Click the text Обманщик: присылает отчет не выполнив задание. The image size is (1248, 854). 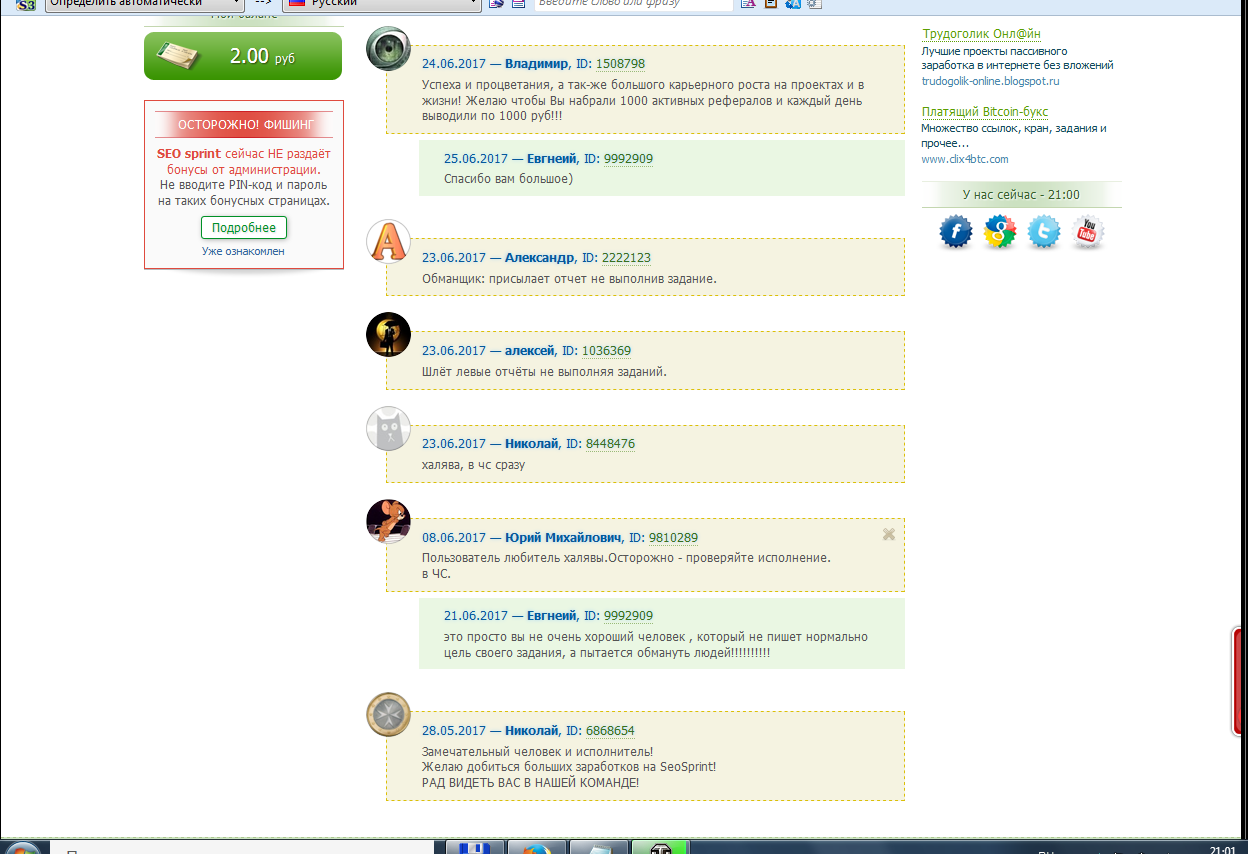coord(569,278)
